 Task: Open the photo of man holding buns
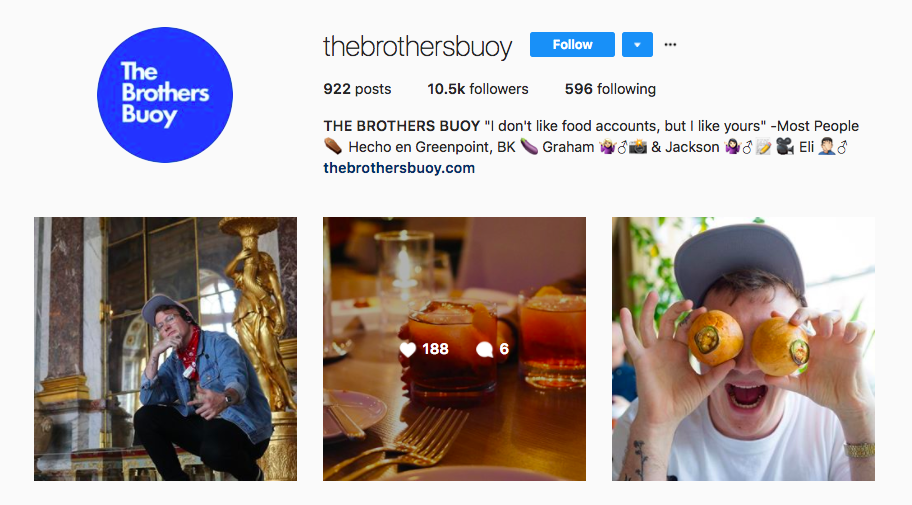[x=743, y=349]
